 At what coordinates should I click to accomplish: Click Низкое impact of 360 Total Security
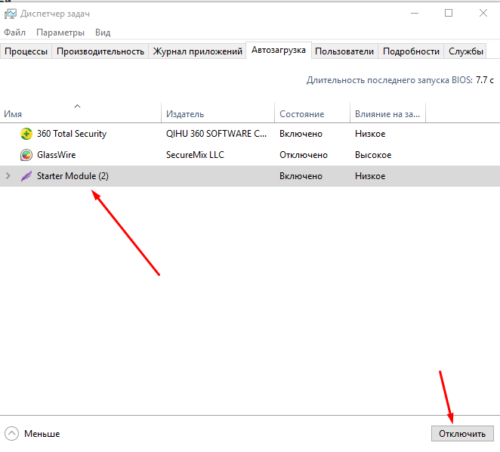coord(370,134)
